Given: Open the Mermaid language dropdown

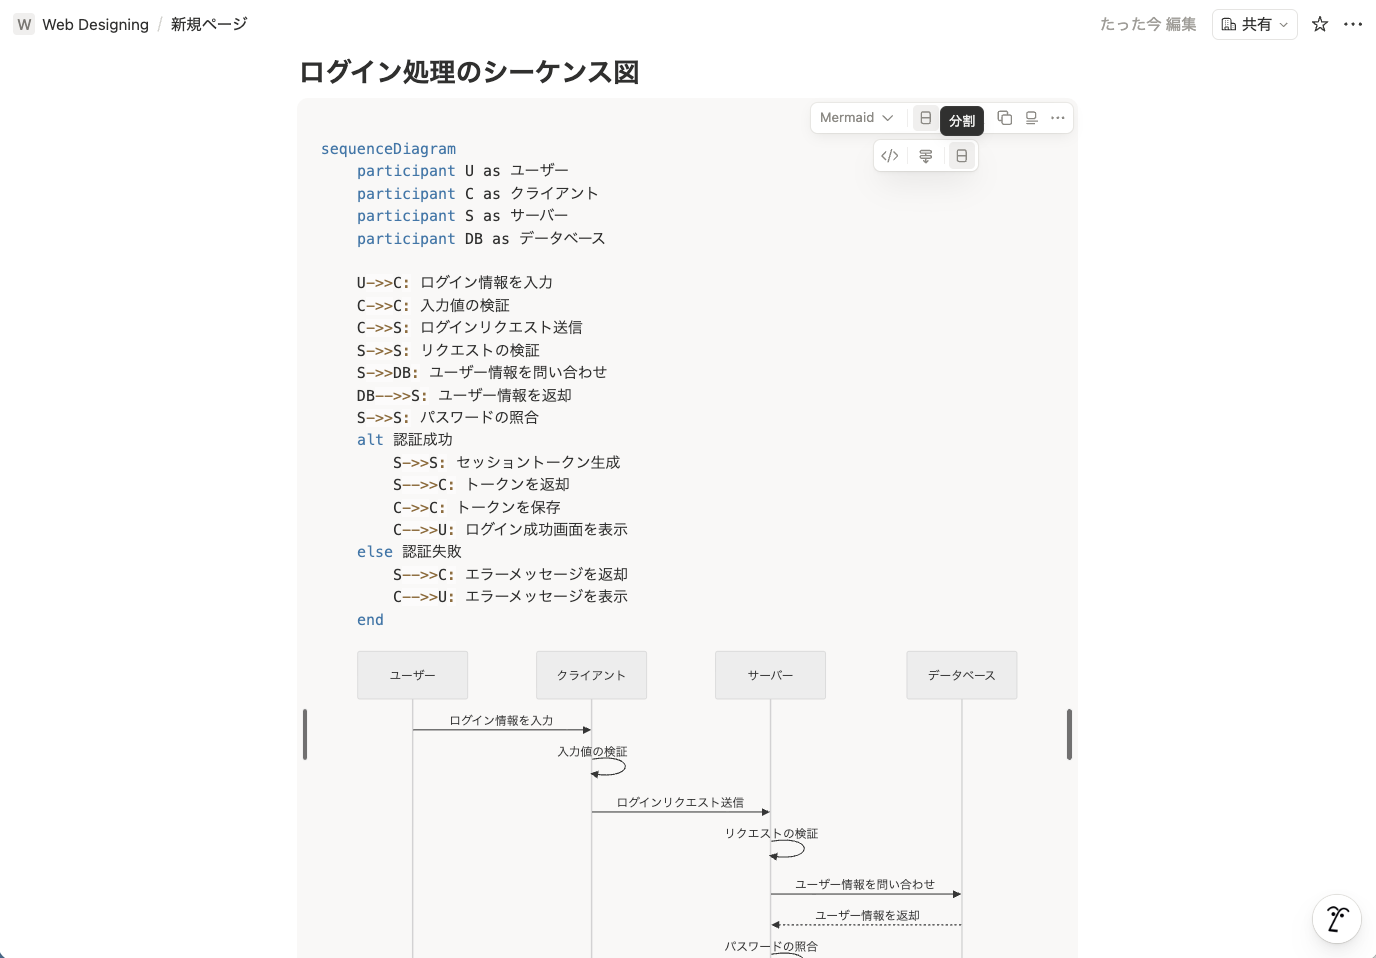Looking at the screenshot, I should click(856, 118).
